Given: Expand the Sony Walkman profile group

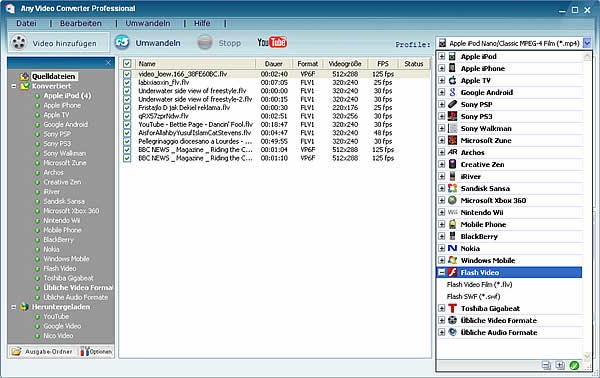Looking at the screenshot, I should (x=442, y=128).
